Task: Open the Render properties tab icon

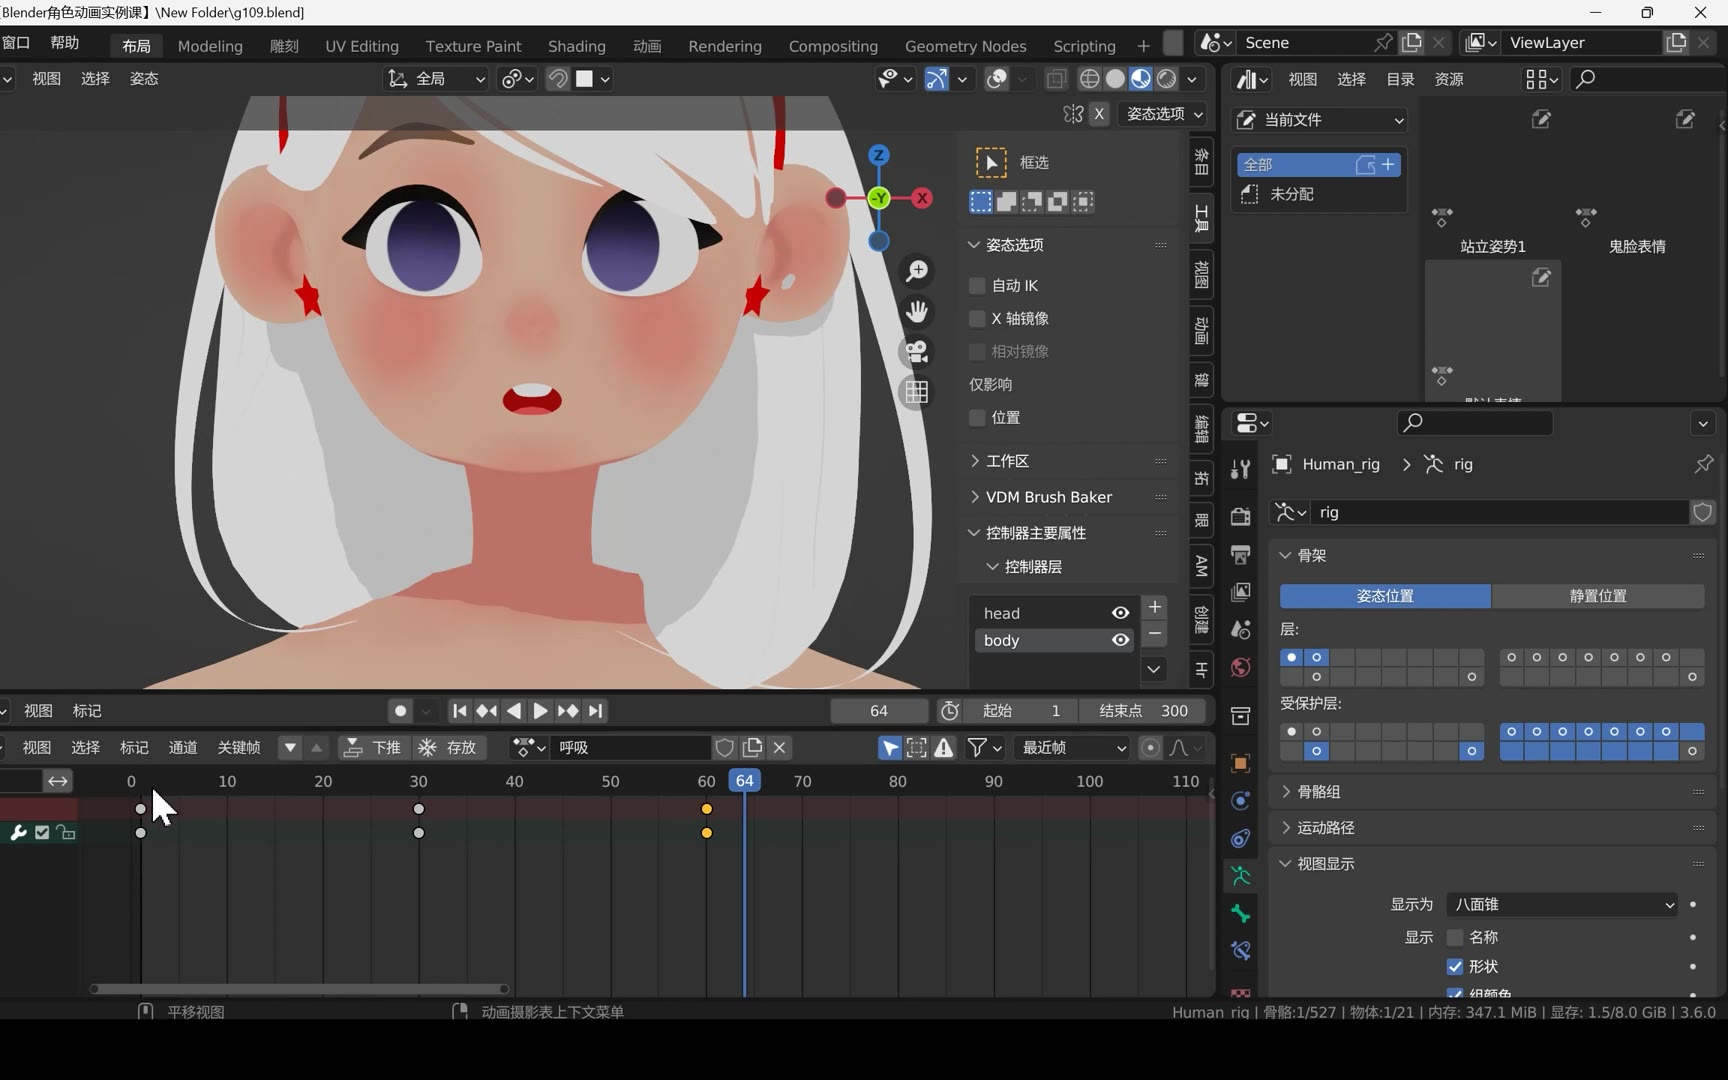Action: (1240, 516)
